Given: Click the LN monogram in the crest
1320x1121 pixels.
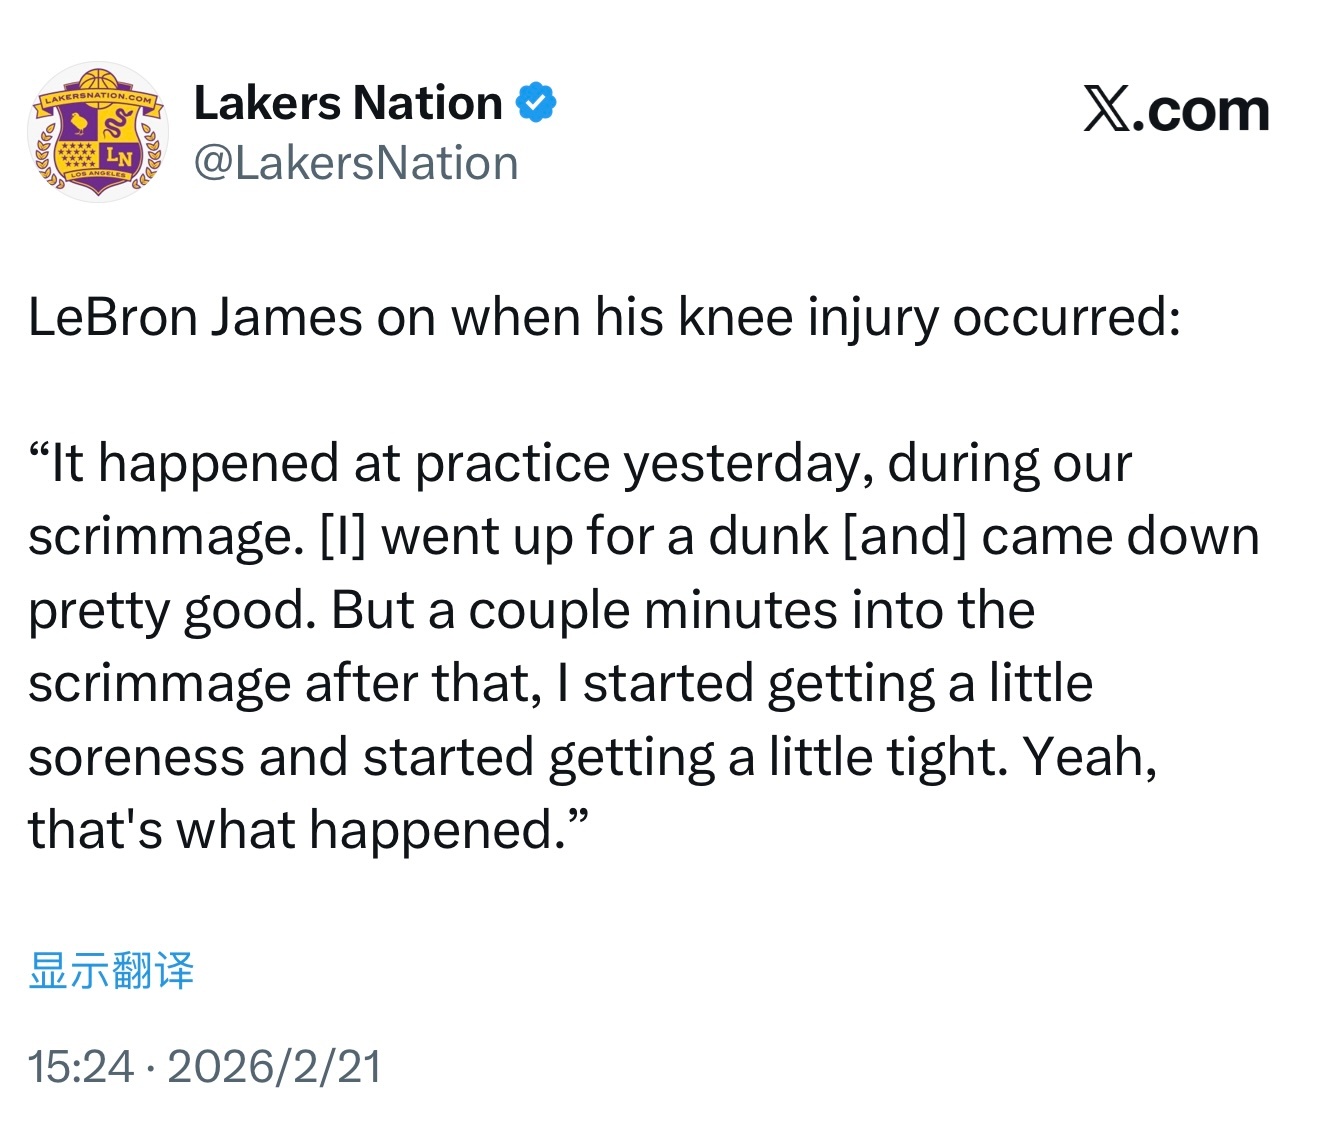Looking at the screenshot, I should click(119, 157).
